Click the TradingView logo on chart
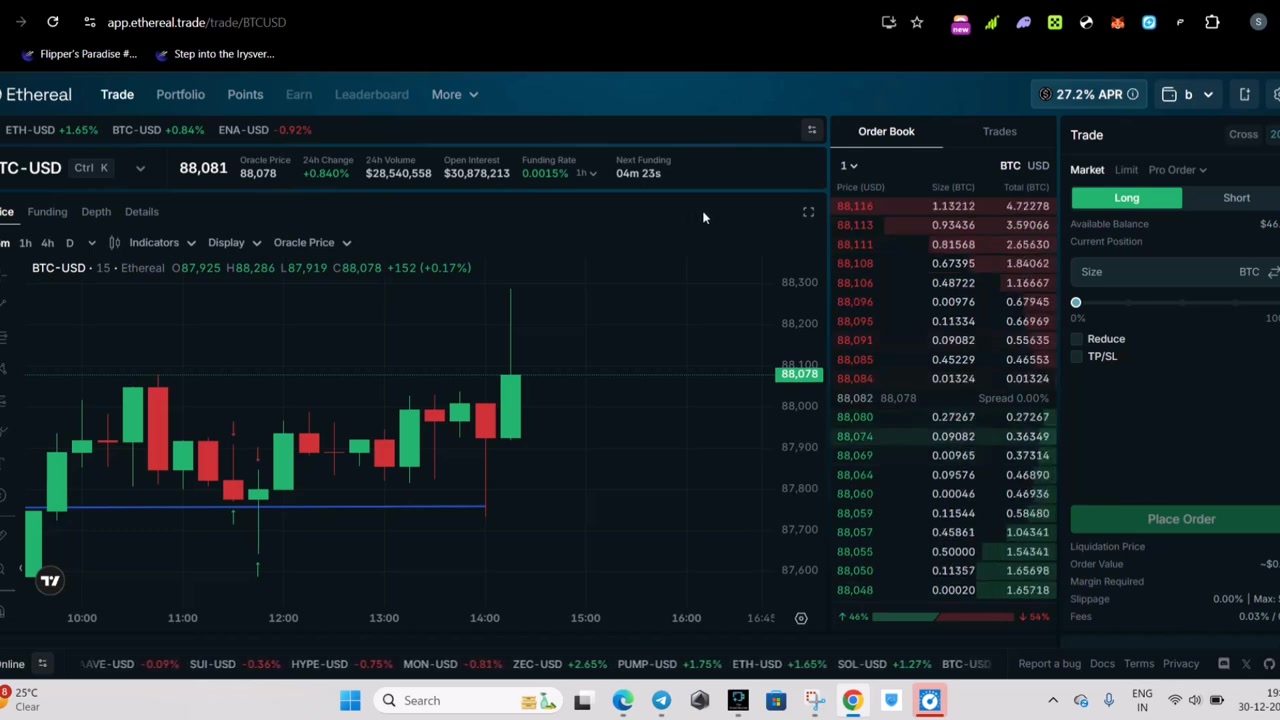The height and width of the screenshot is (720, 1280). coord(49,580)
